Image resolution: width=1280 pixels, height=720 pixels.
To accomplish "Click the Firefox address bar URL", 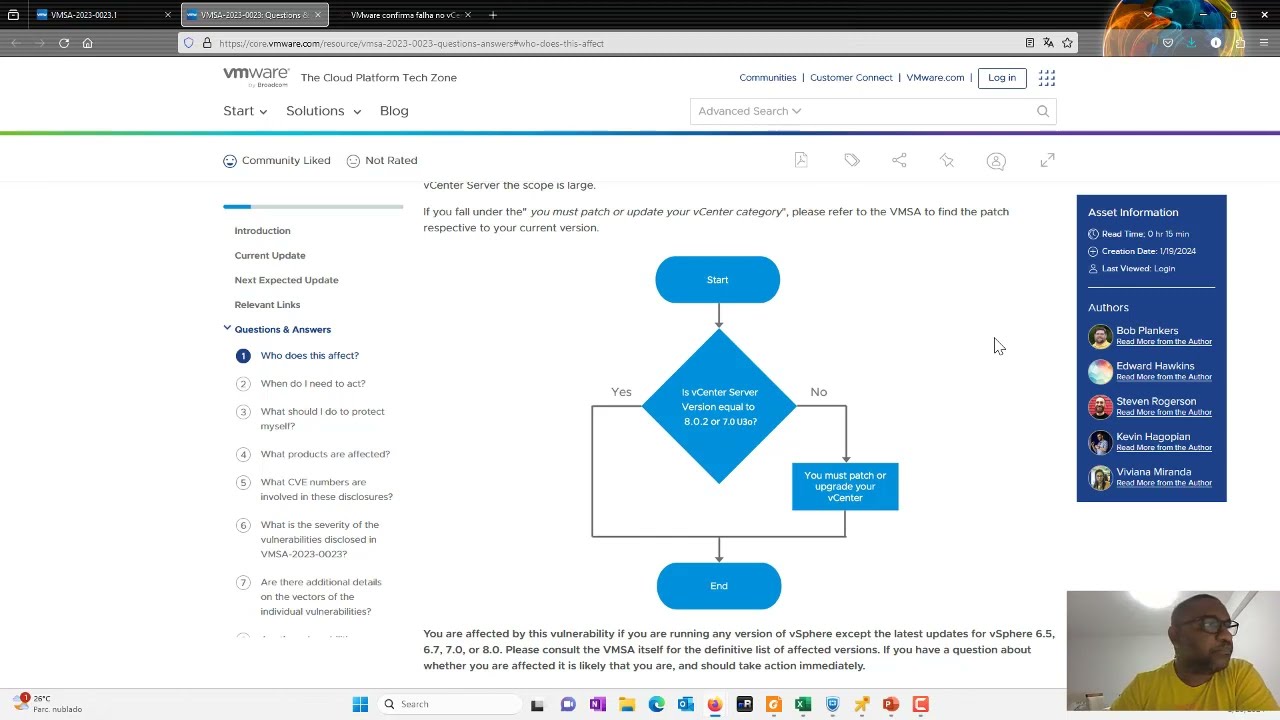I will [411, 43].
